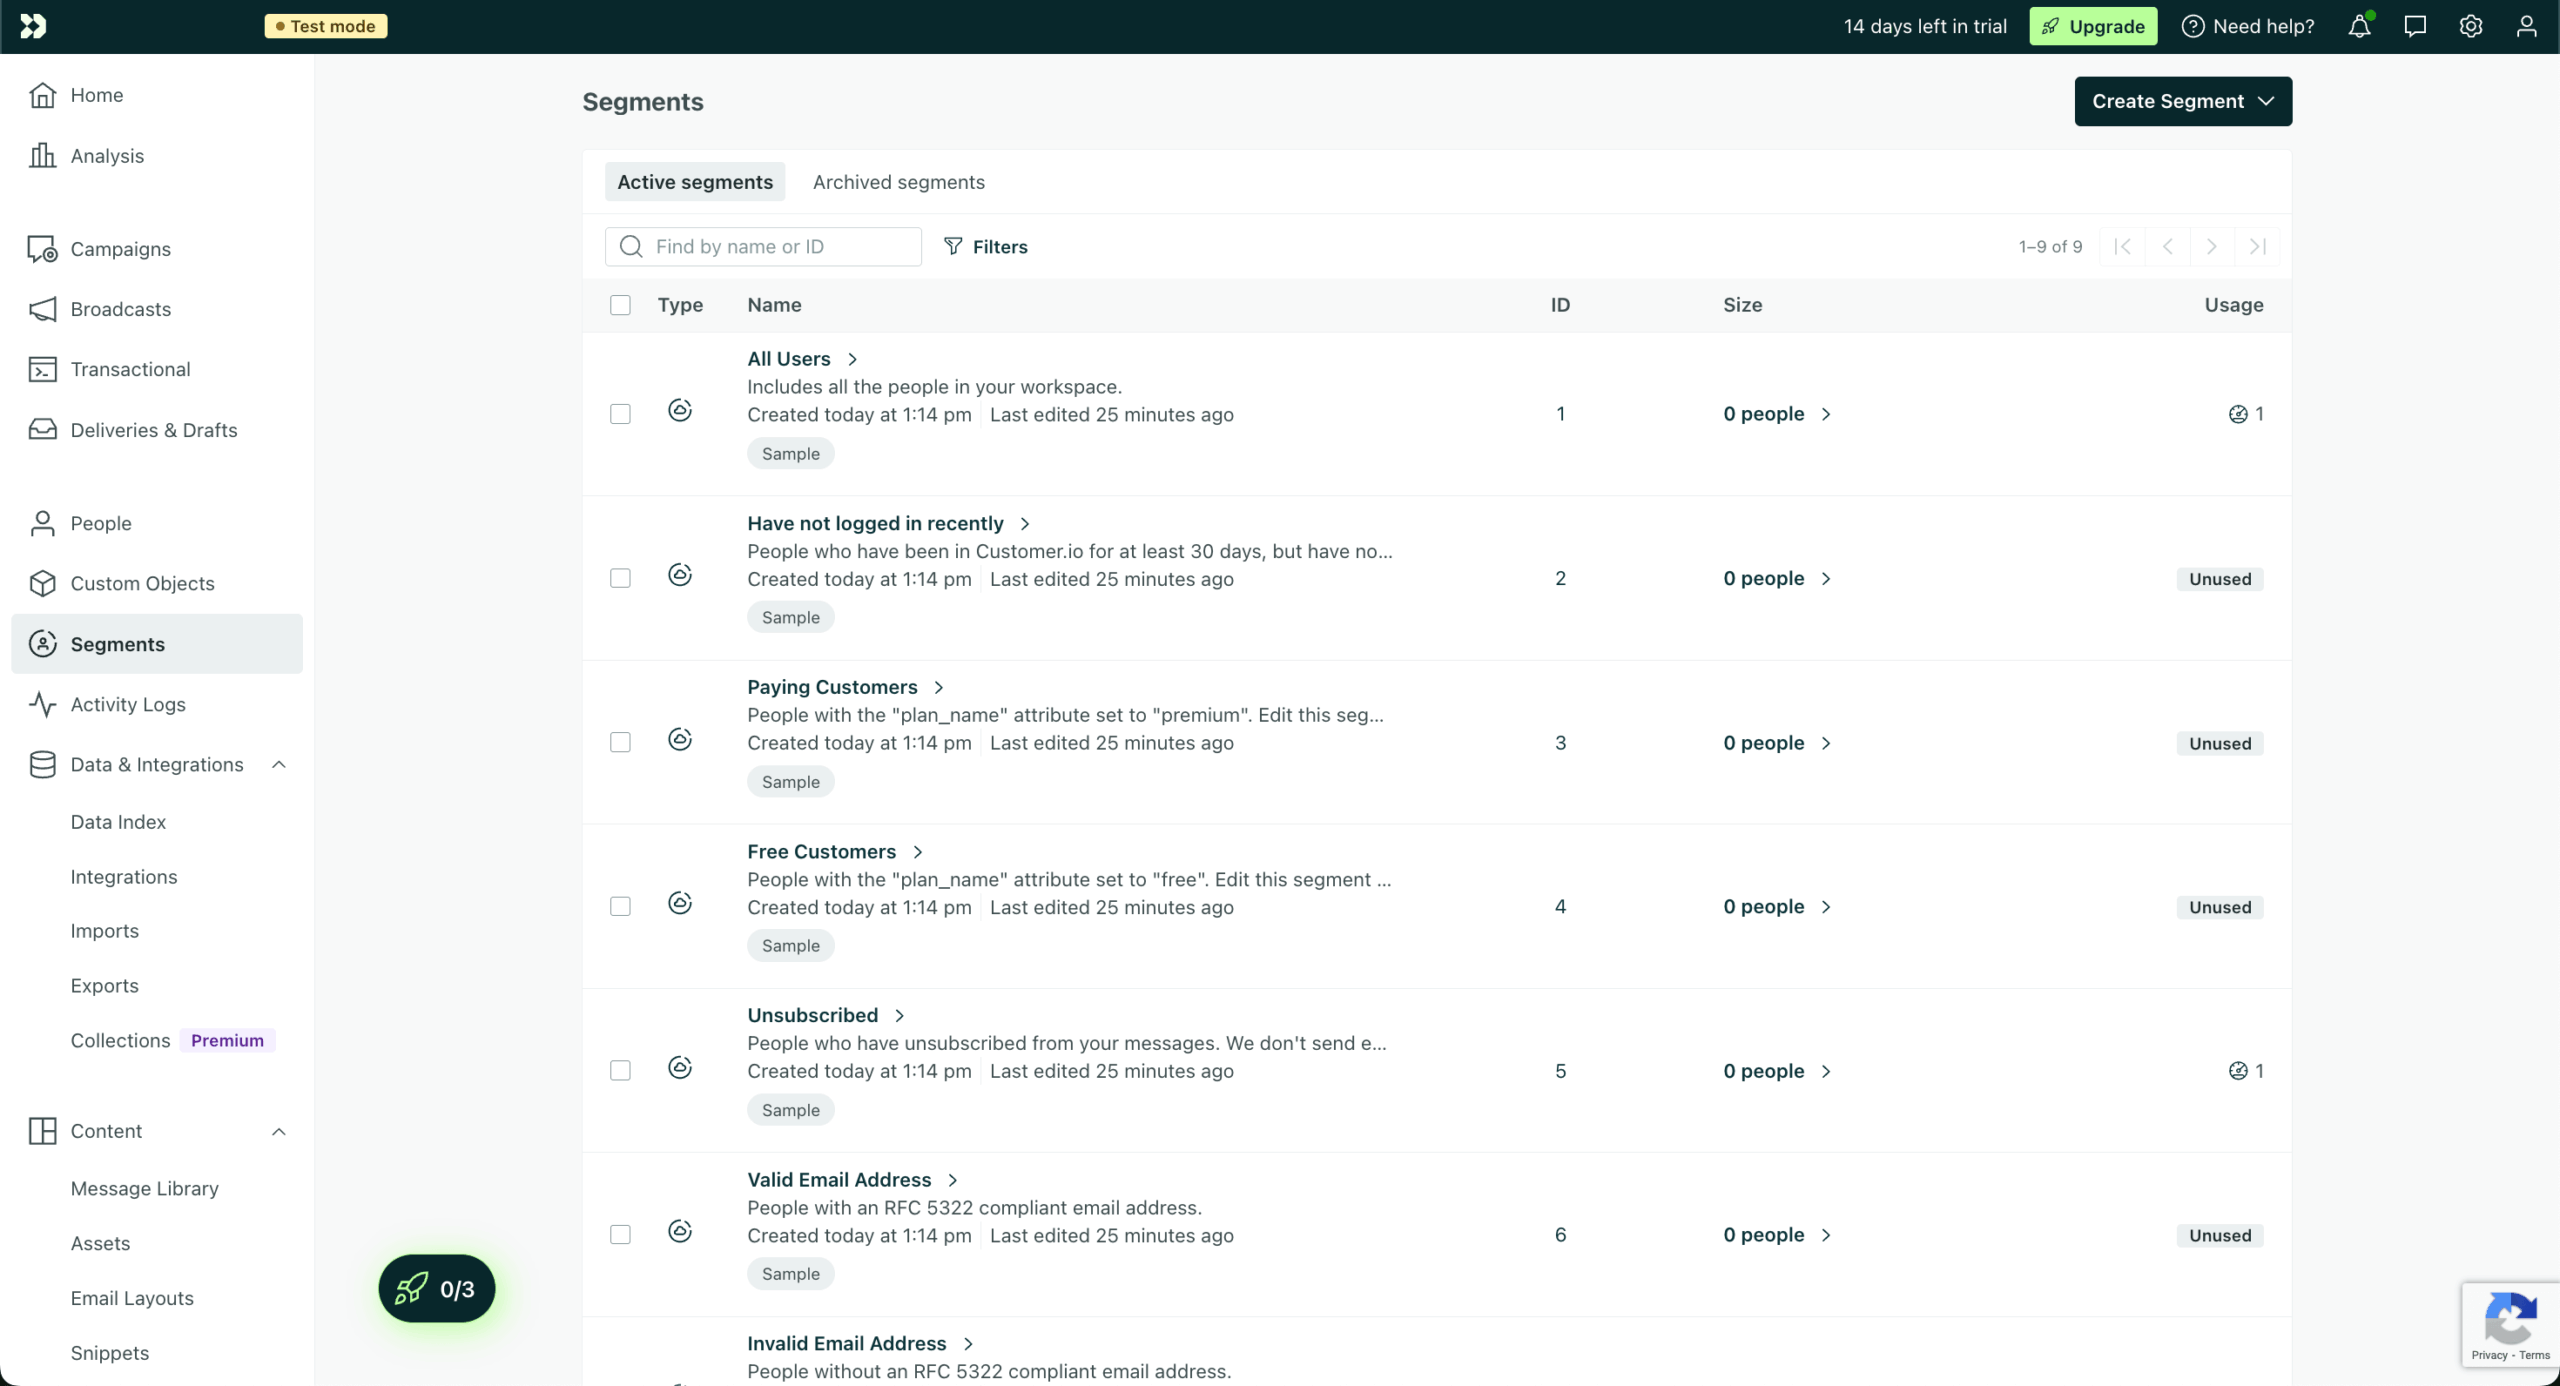This screenshot has width=2560, height=1386.
Task: Expand 0 people for Valid Email Address
Action: 1777,1235
